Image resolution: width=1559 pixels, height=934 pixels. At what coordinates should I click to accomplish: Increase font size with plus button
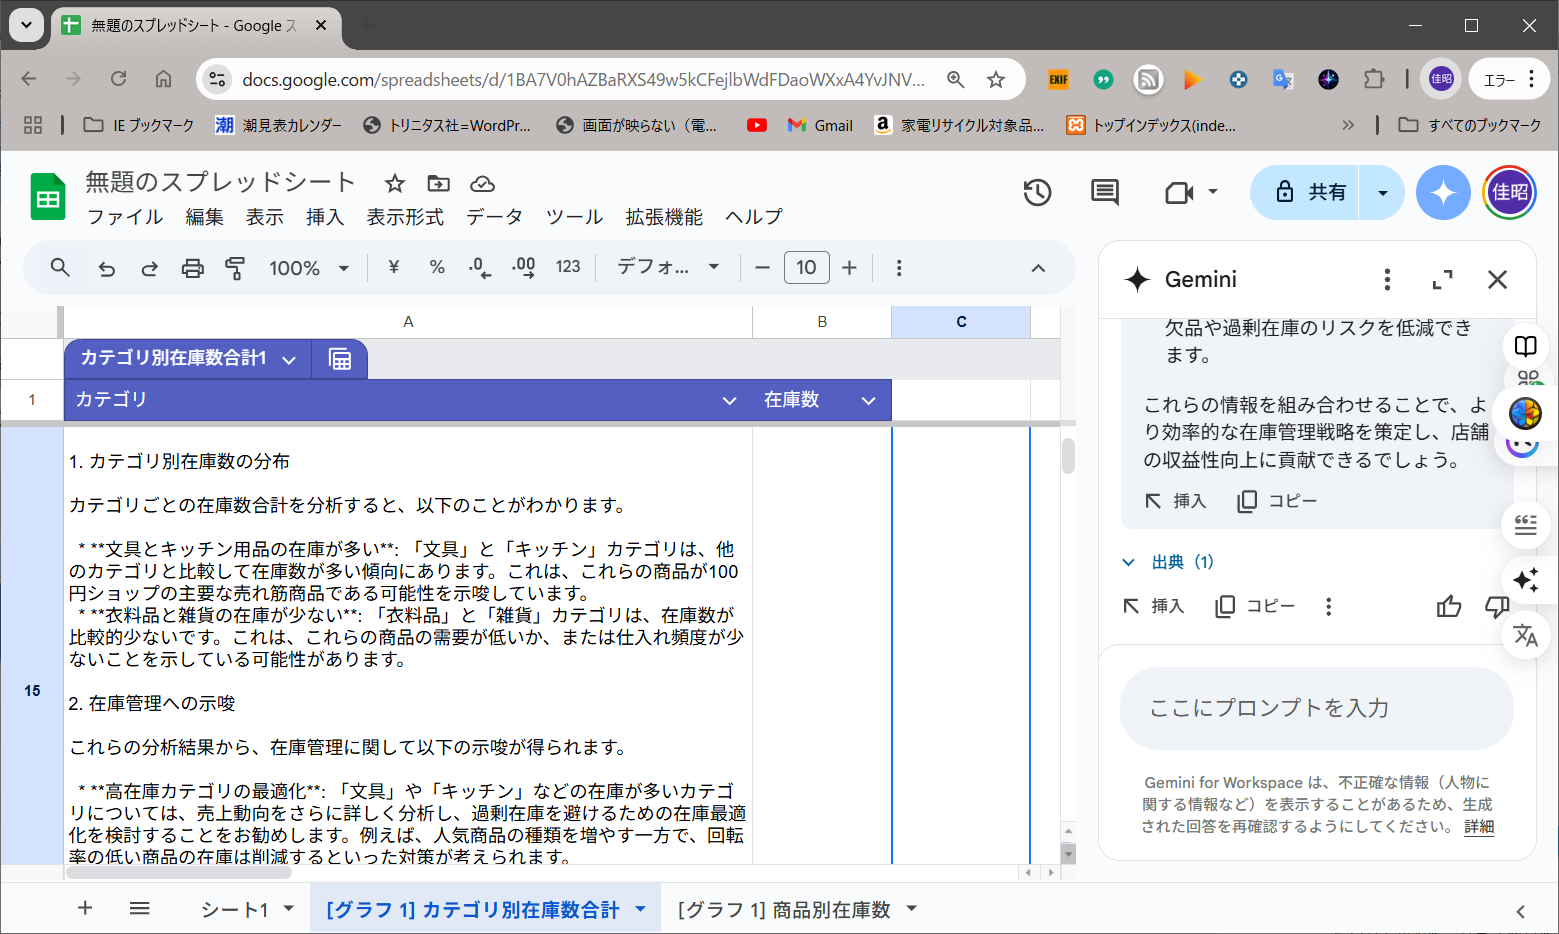[x=849, y=267]
